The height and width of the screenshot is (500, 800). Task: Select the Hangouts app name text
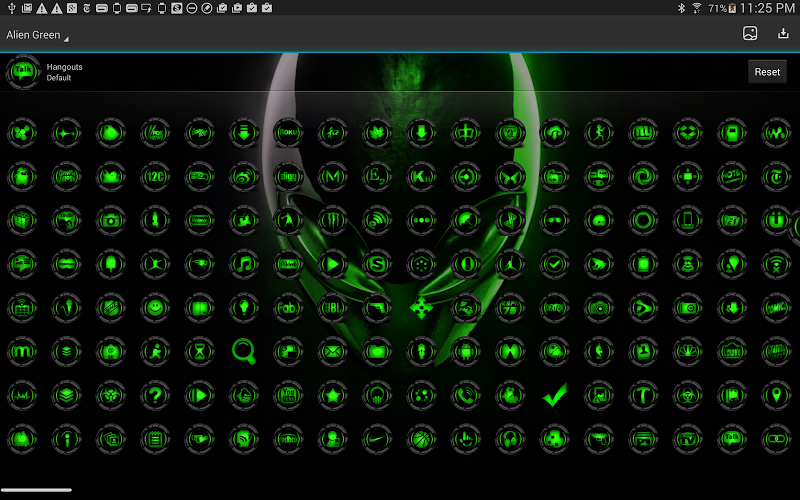pos(64,67)
